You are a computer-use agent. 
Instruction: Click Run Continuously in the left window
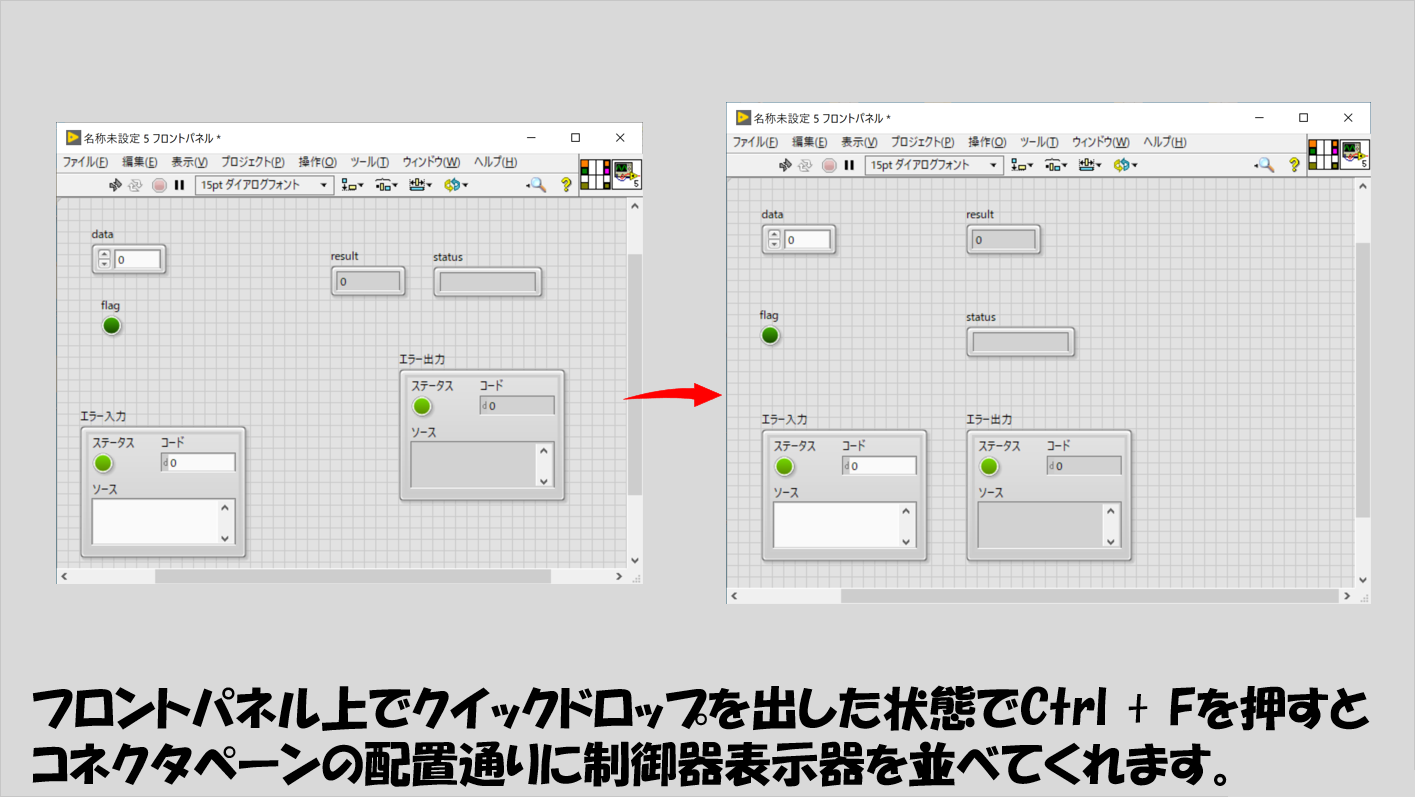[136, 185]
